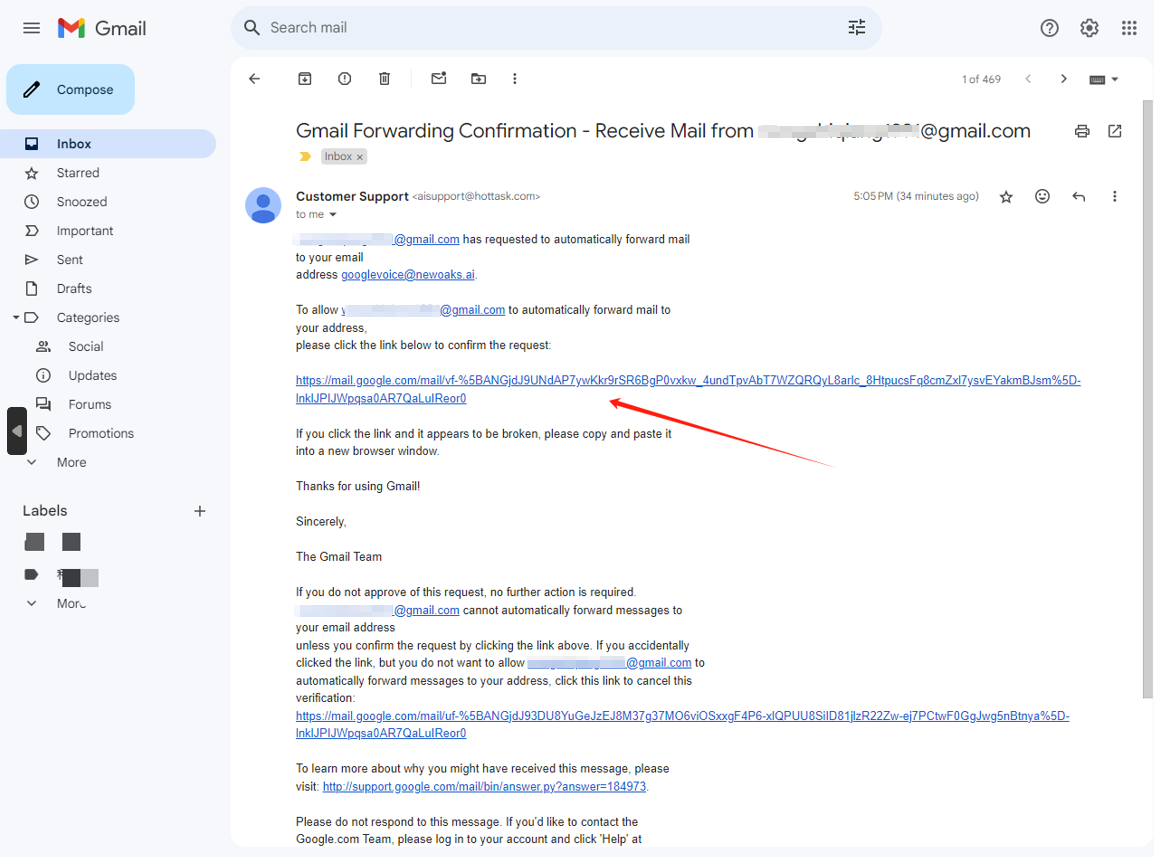This screenshot has width=1154, height=857.
Task: Expand the 'to me' recipient details
Action: (x=333, y=215)
